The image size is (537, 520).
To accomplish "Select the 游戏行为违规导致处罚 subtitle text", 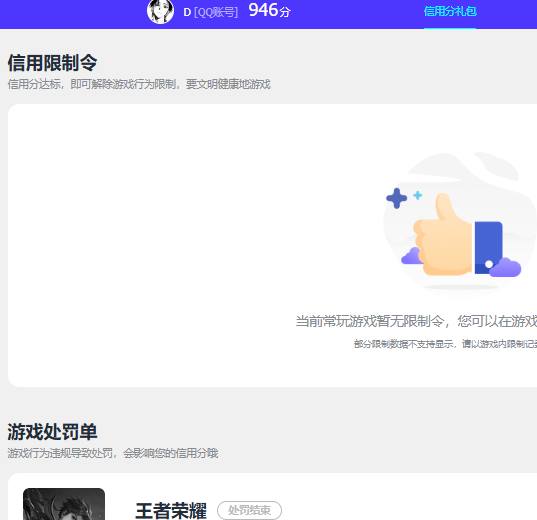I will pyautogui.click(x=113, y=453).
